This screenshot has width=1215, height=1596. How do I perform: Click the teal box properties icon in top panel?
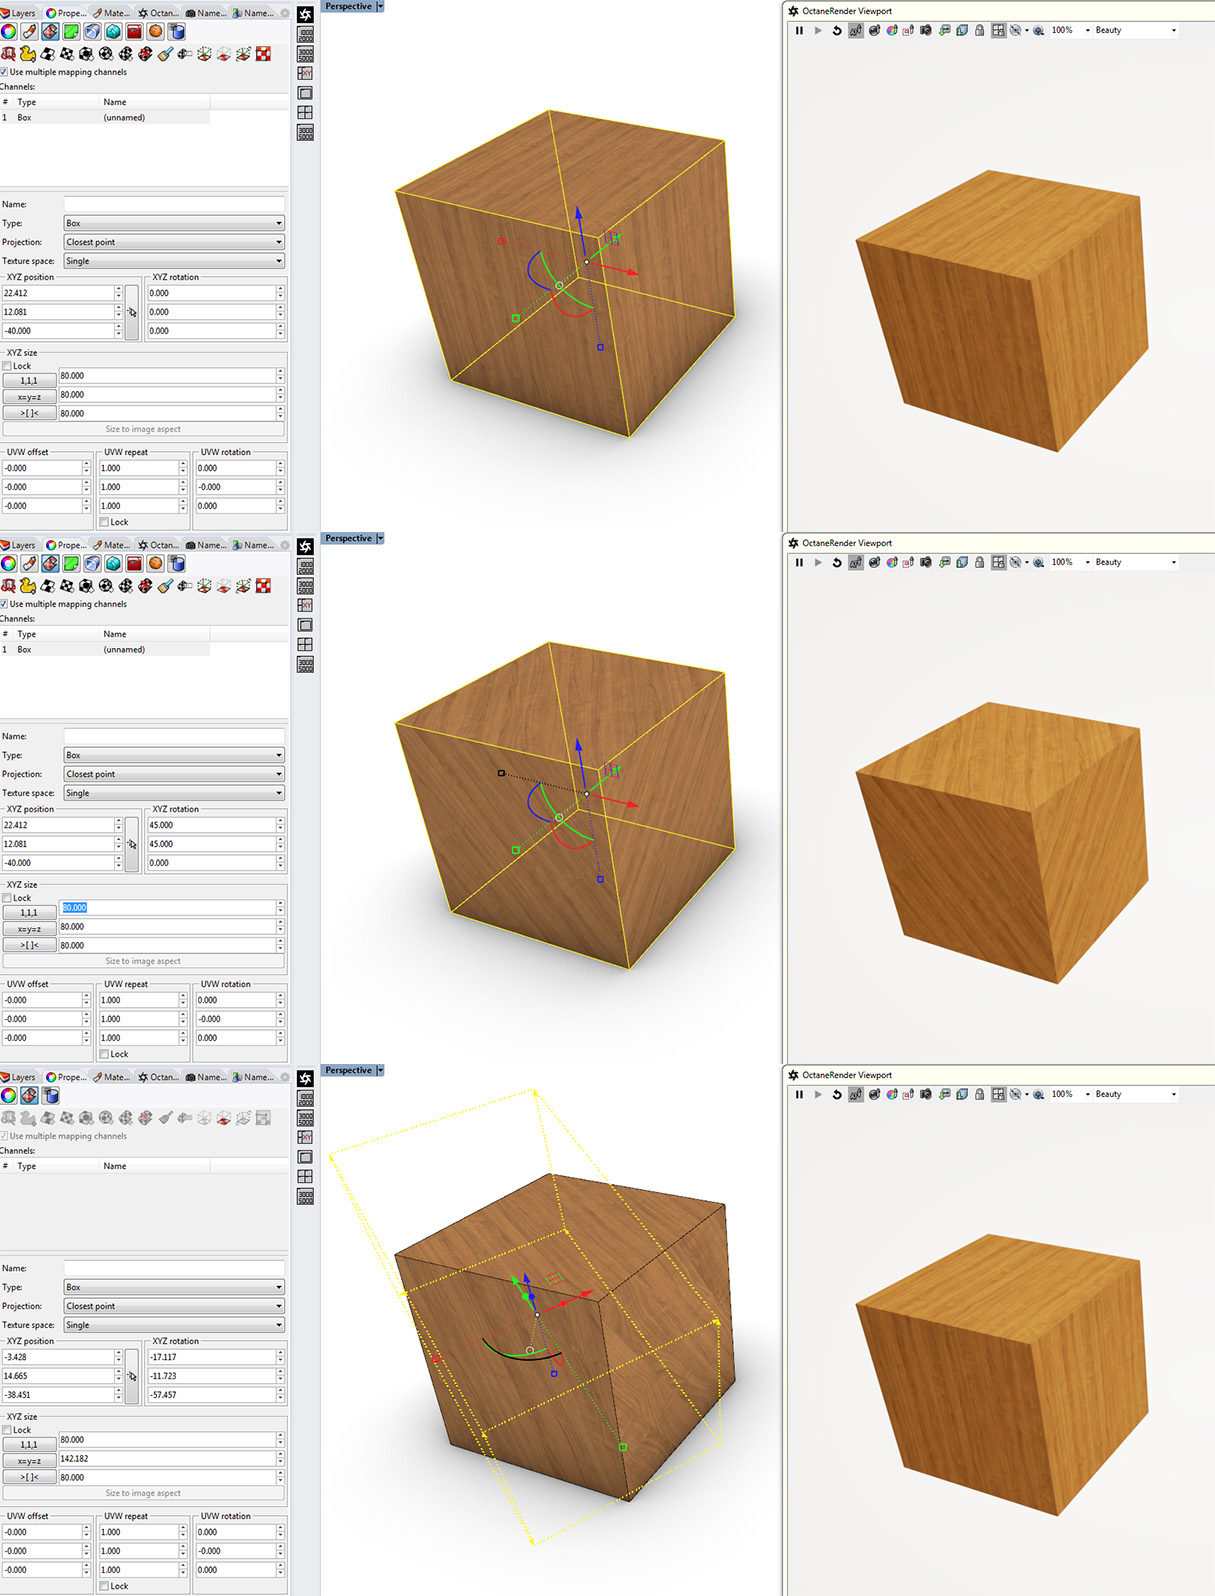click(x=114, y=32)
